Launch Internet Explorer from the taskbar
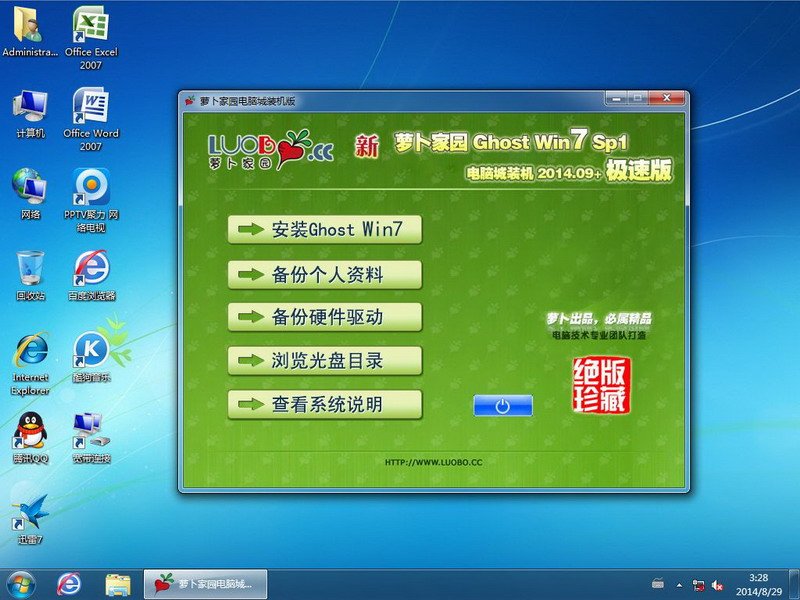This screenshot has height=600, width=800. pyautogui.click(x=68, y=584)
